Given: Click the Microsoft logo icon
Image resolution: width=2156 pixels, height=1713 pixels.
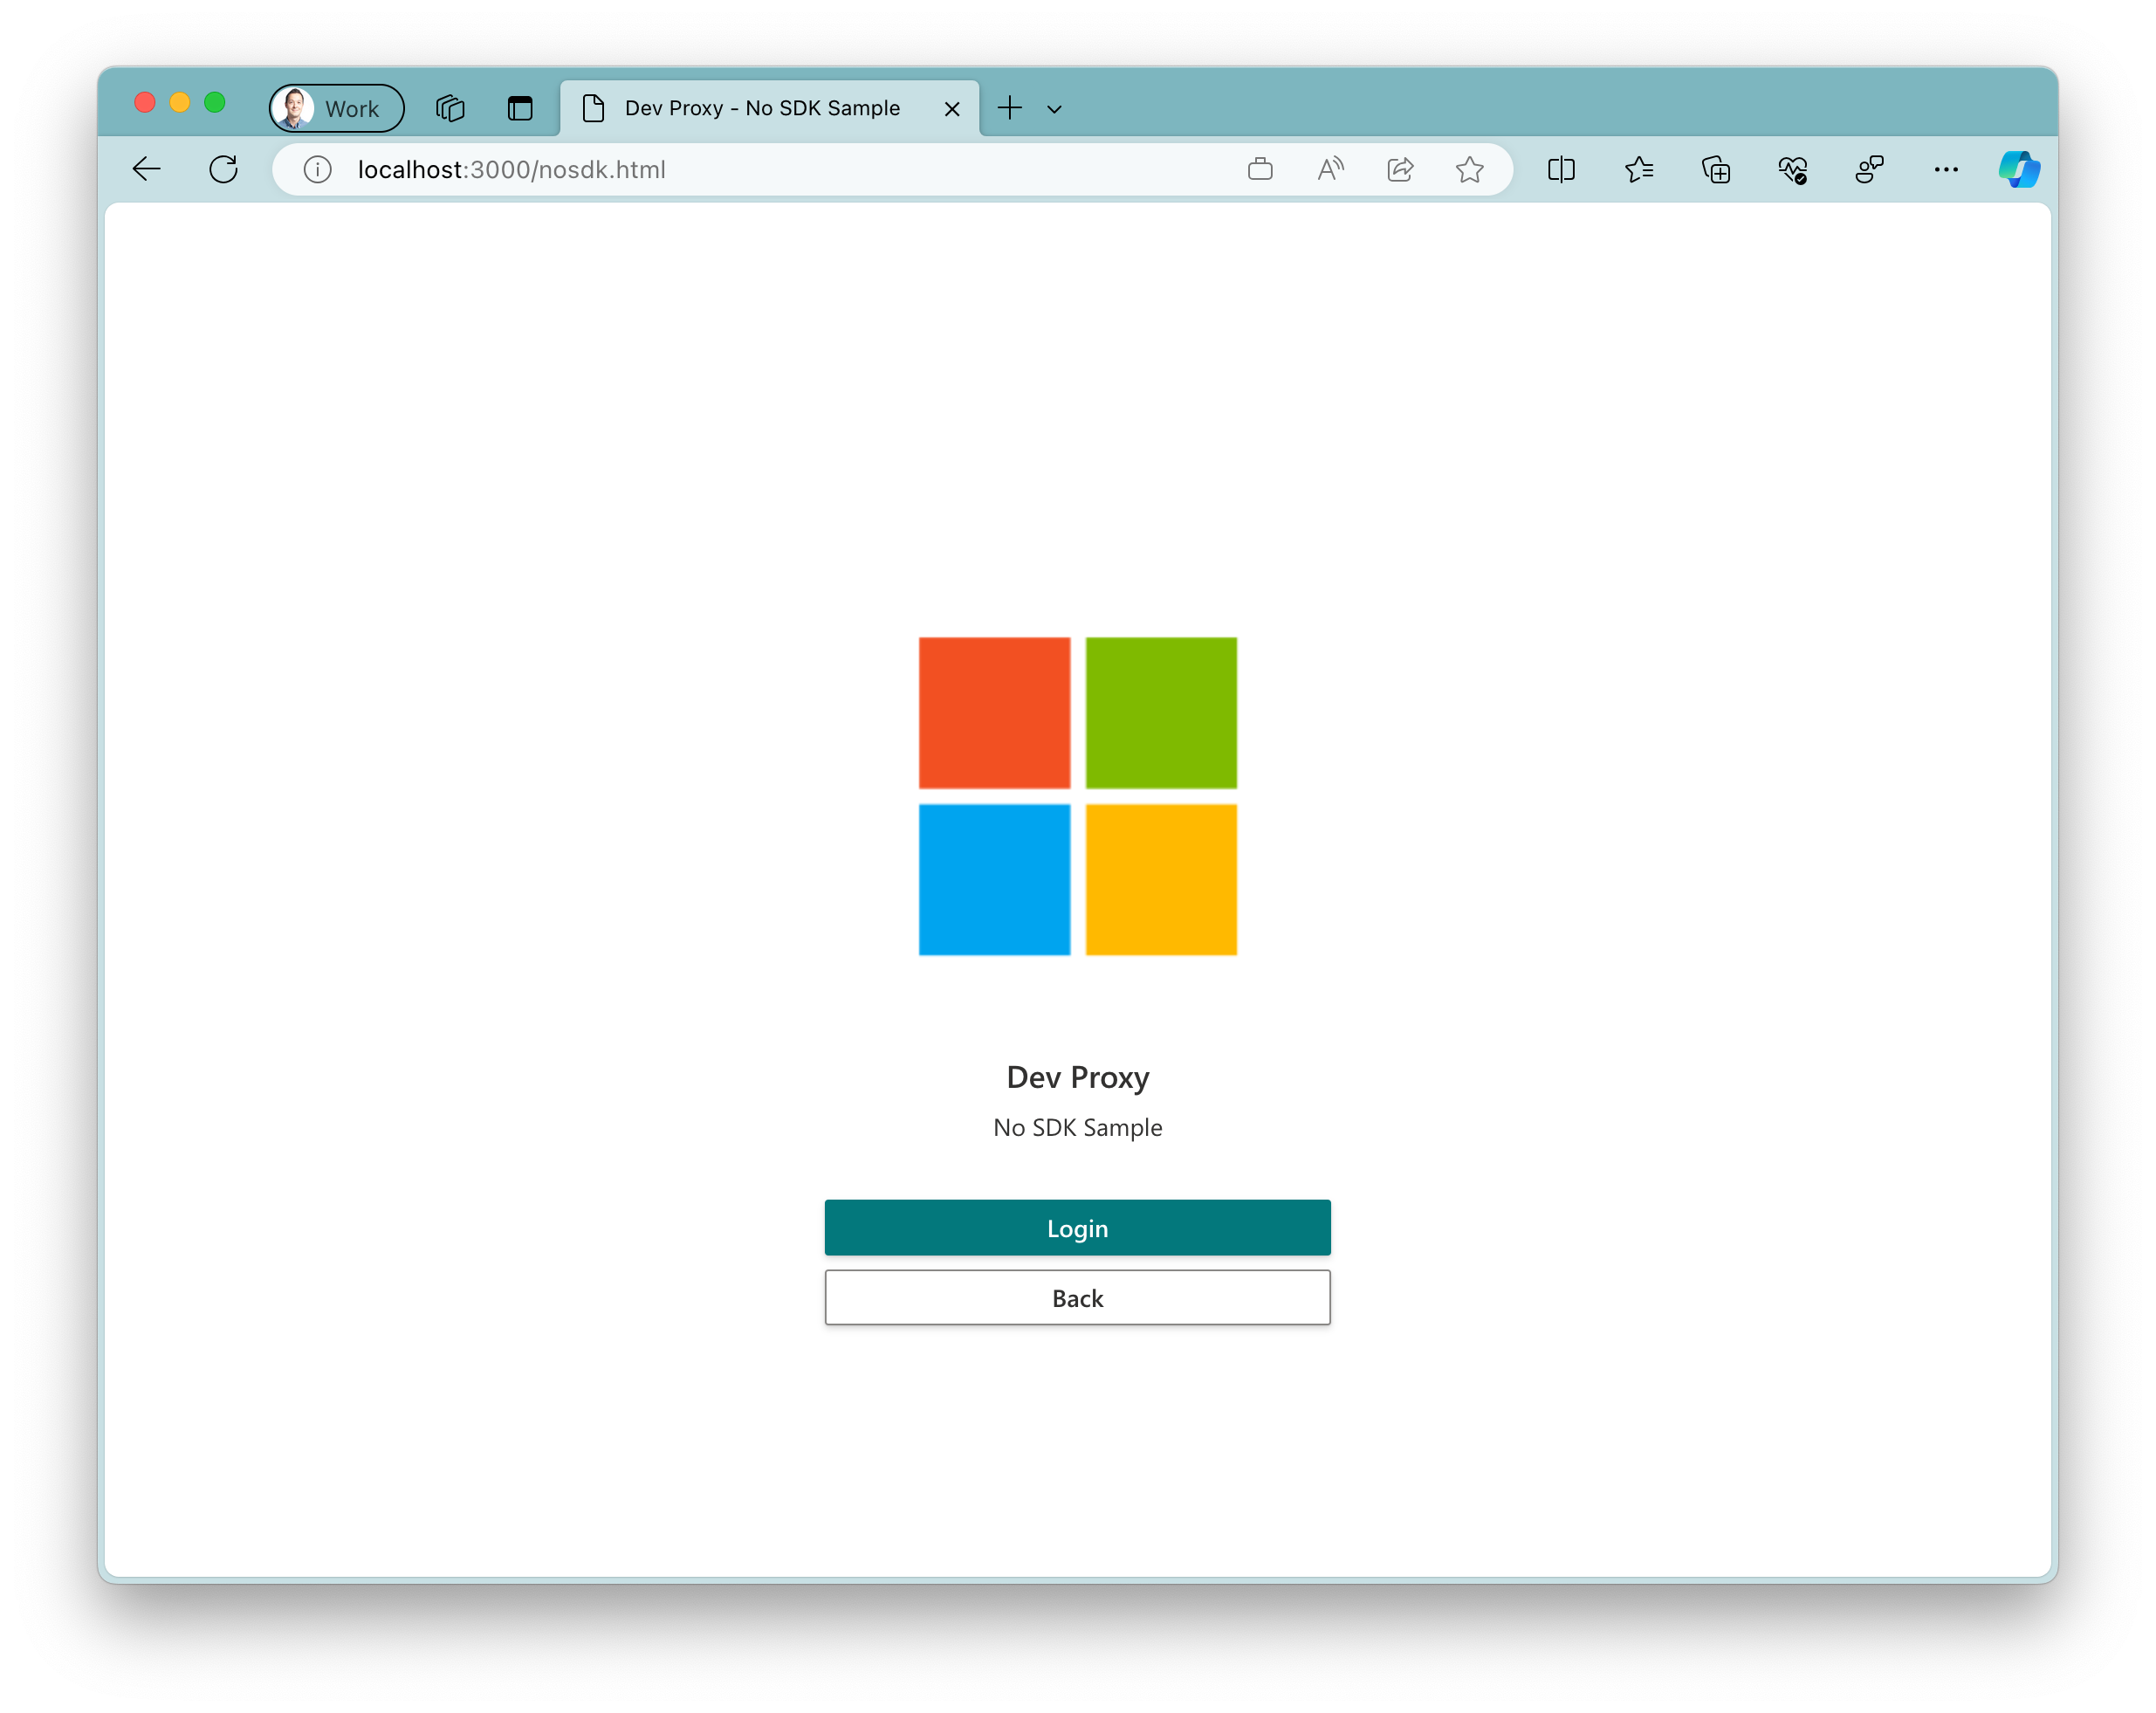Looking at the screenshot, I should click(1078, 796).
